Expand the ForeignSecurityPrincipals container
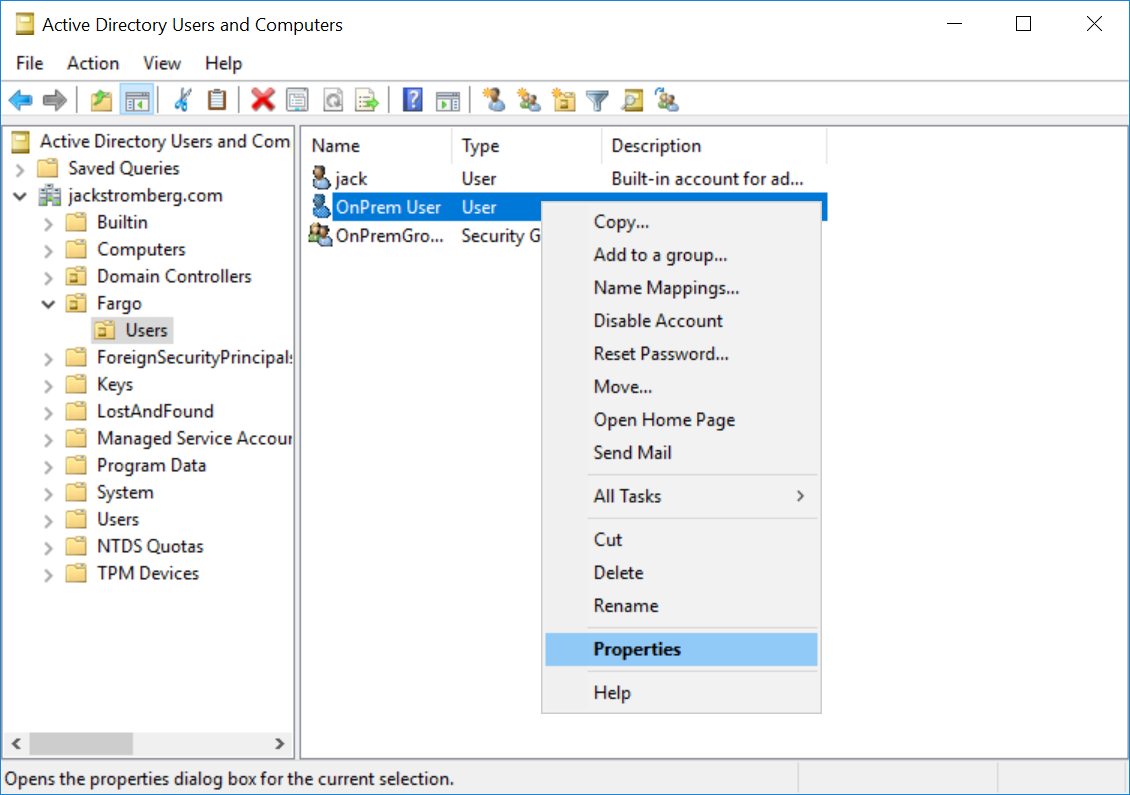The height and width of the screenshot is (795, 1130). (x=48, y=358)
